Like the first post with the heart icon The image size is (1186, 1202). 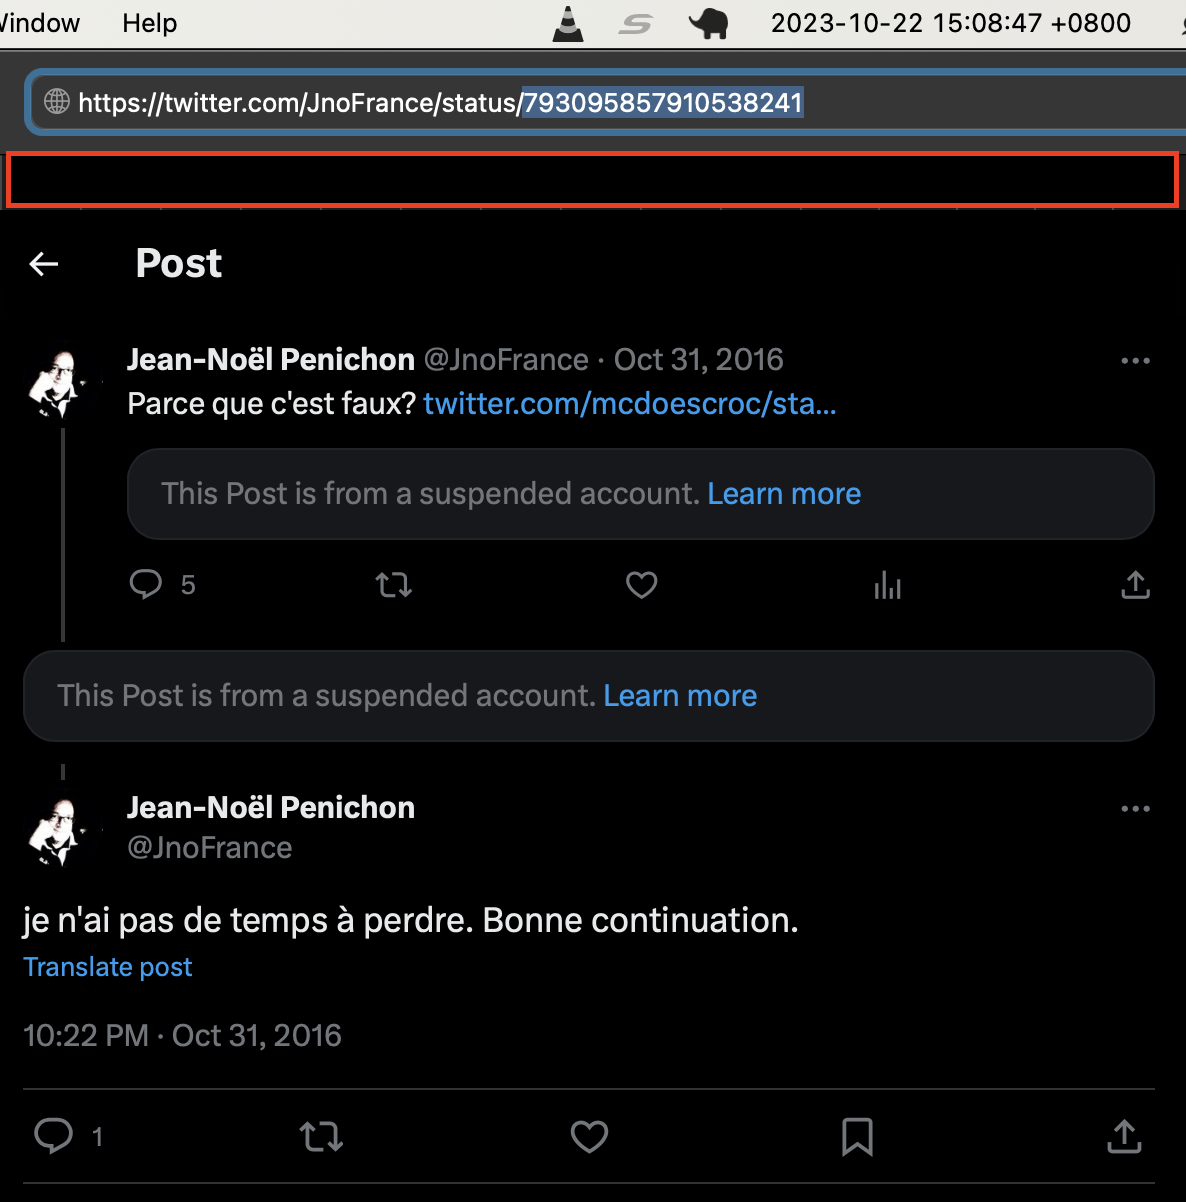click(x=641, y=585)
